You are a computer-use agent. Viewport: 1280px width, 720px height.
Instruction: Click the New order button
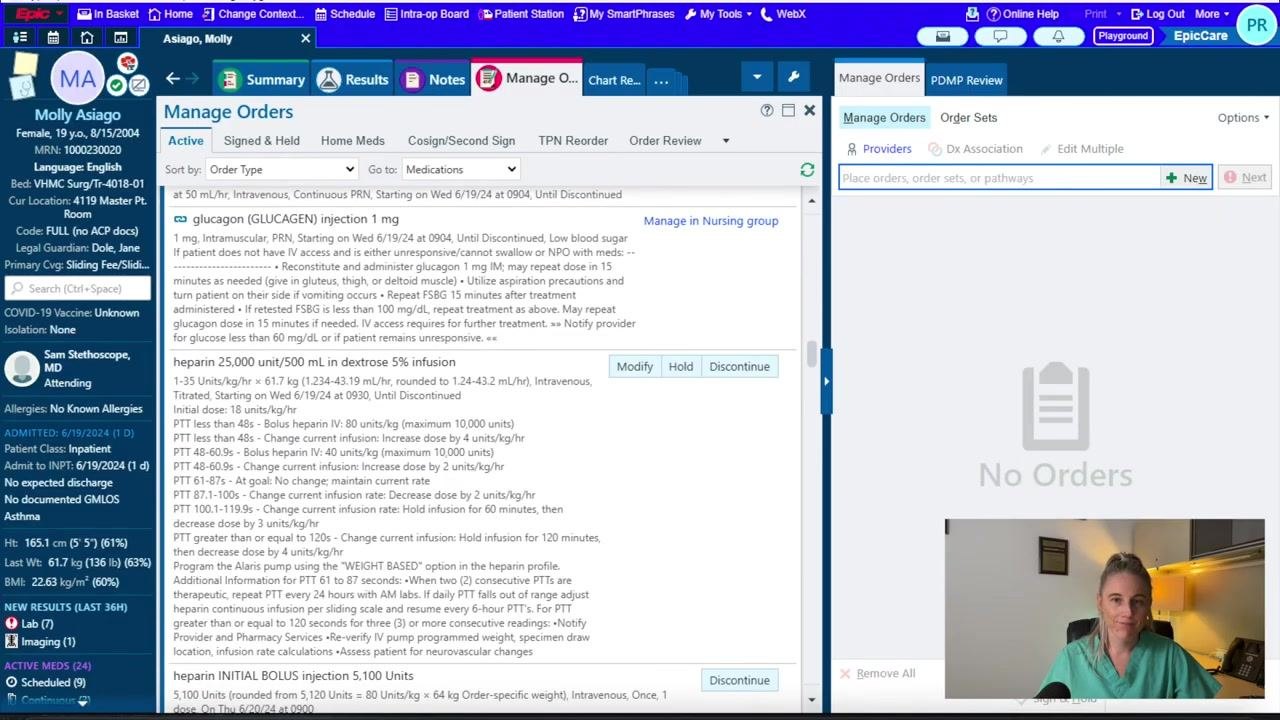[1186, 178]
